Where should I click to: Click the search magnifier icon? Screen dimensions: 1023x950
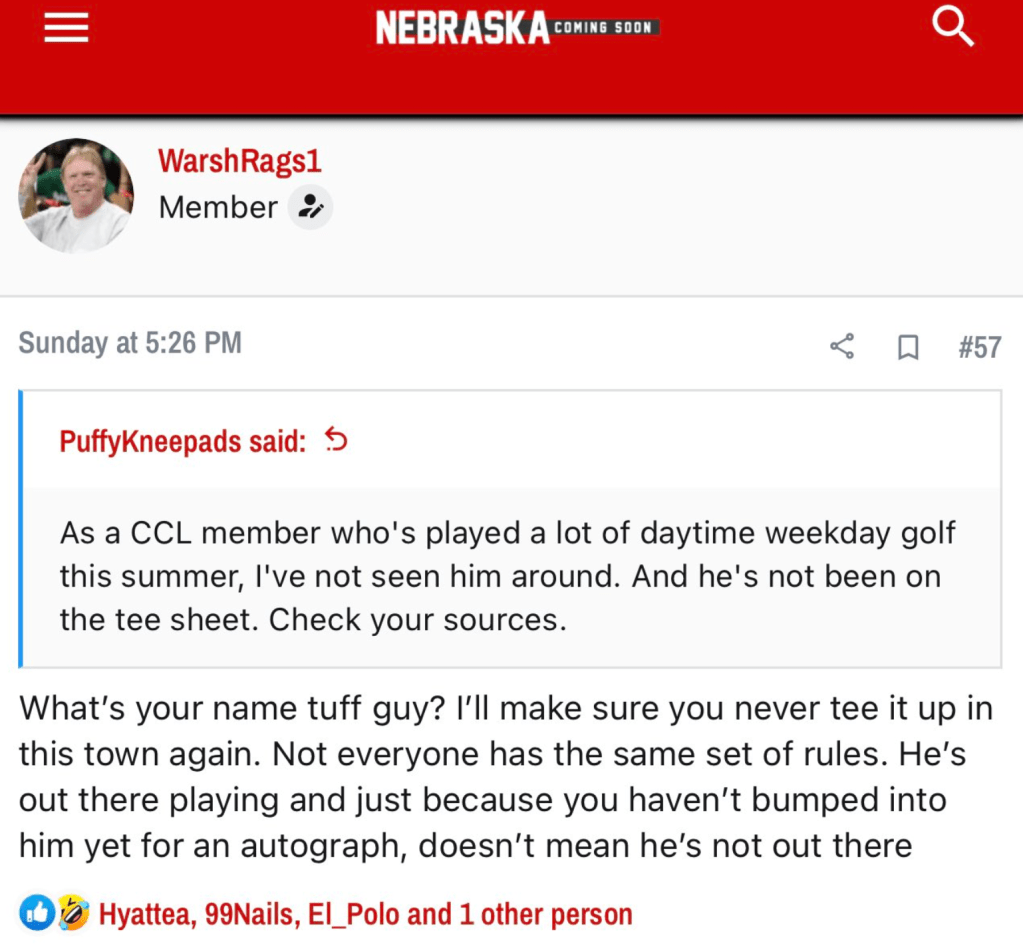951,27
